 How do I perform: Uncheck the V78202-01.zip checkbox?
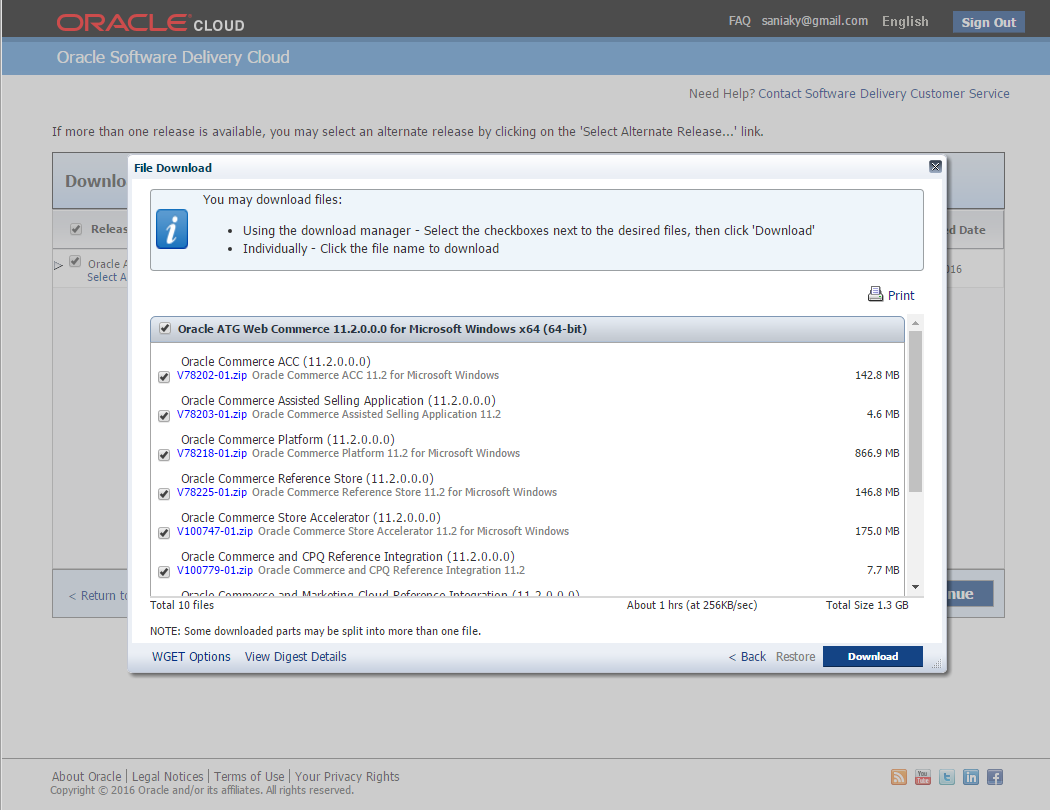pyautogui.click(x=164, y=377)
